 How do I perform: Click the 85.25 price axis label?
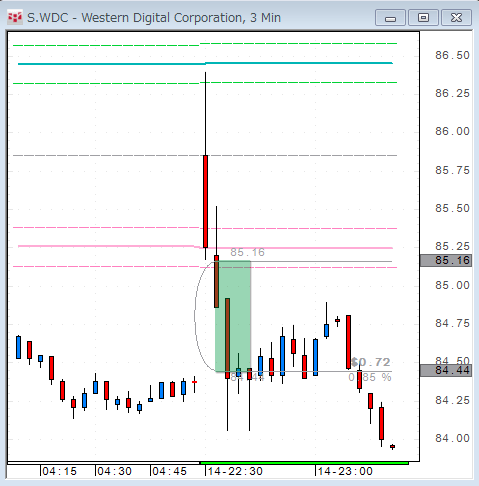click(452, 246)
